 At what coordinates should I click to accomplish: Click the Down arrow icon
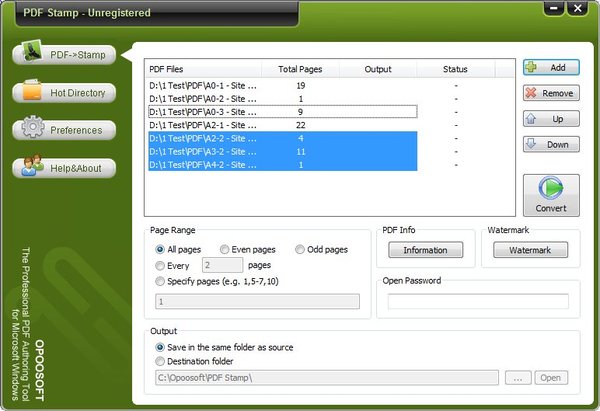531,144
